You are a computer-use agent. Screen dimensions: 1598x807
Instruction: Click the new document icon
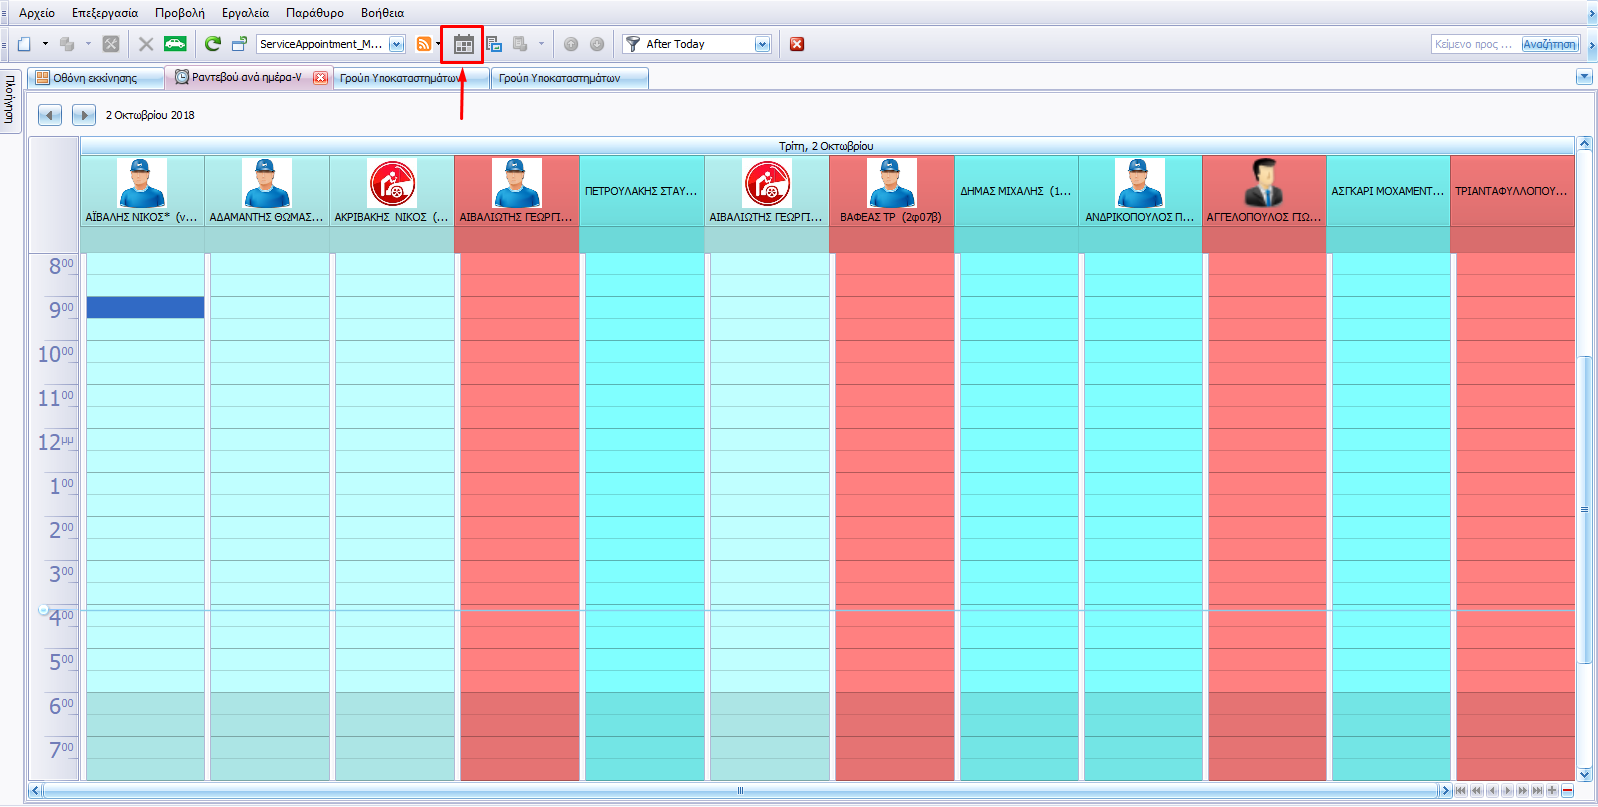(x=25, y=44)
